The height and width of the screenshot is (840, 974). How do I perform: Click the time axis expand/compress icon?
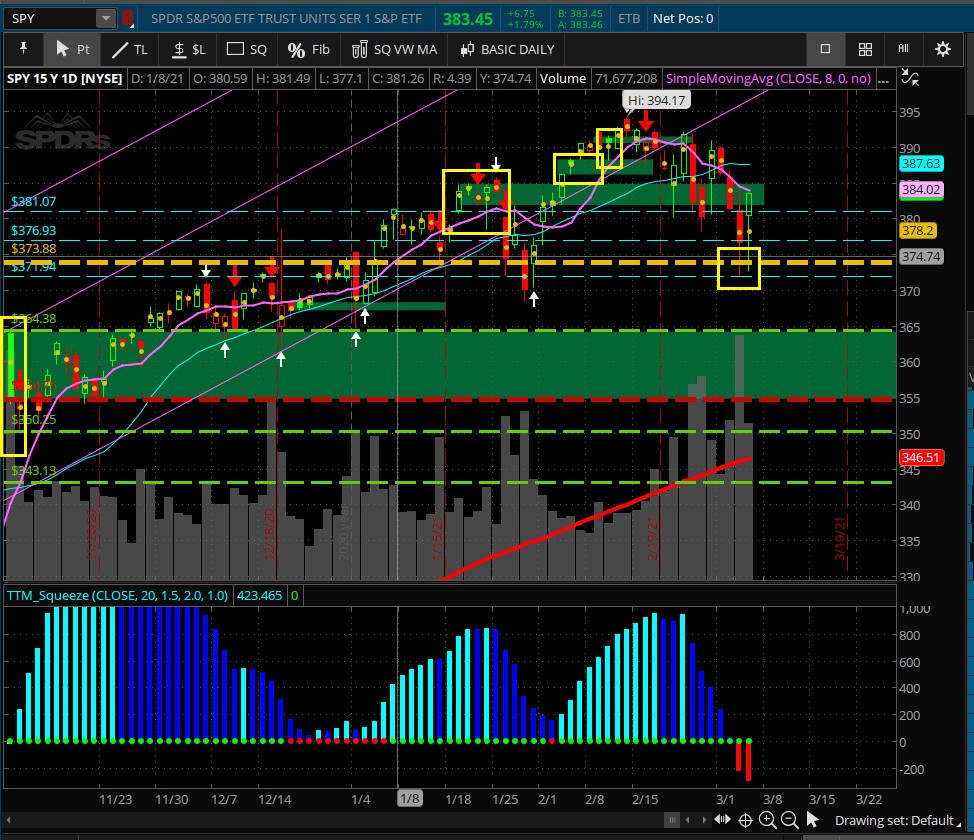(722, 820)
